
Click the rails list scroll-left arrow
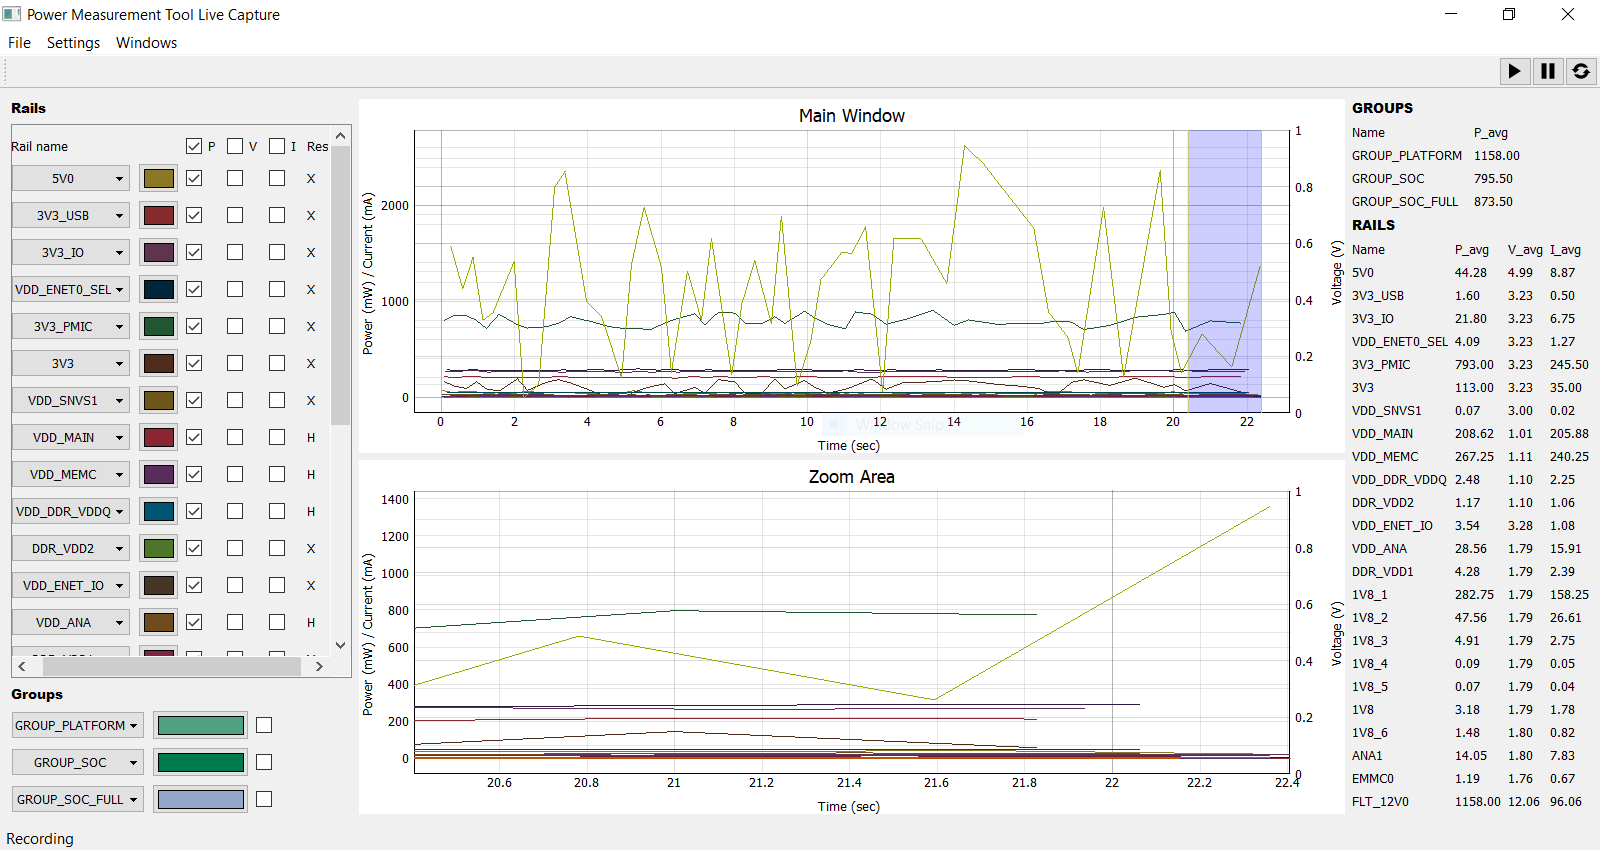pos(22,666)
